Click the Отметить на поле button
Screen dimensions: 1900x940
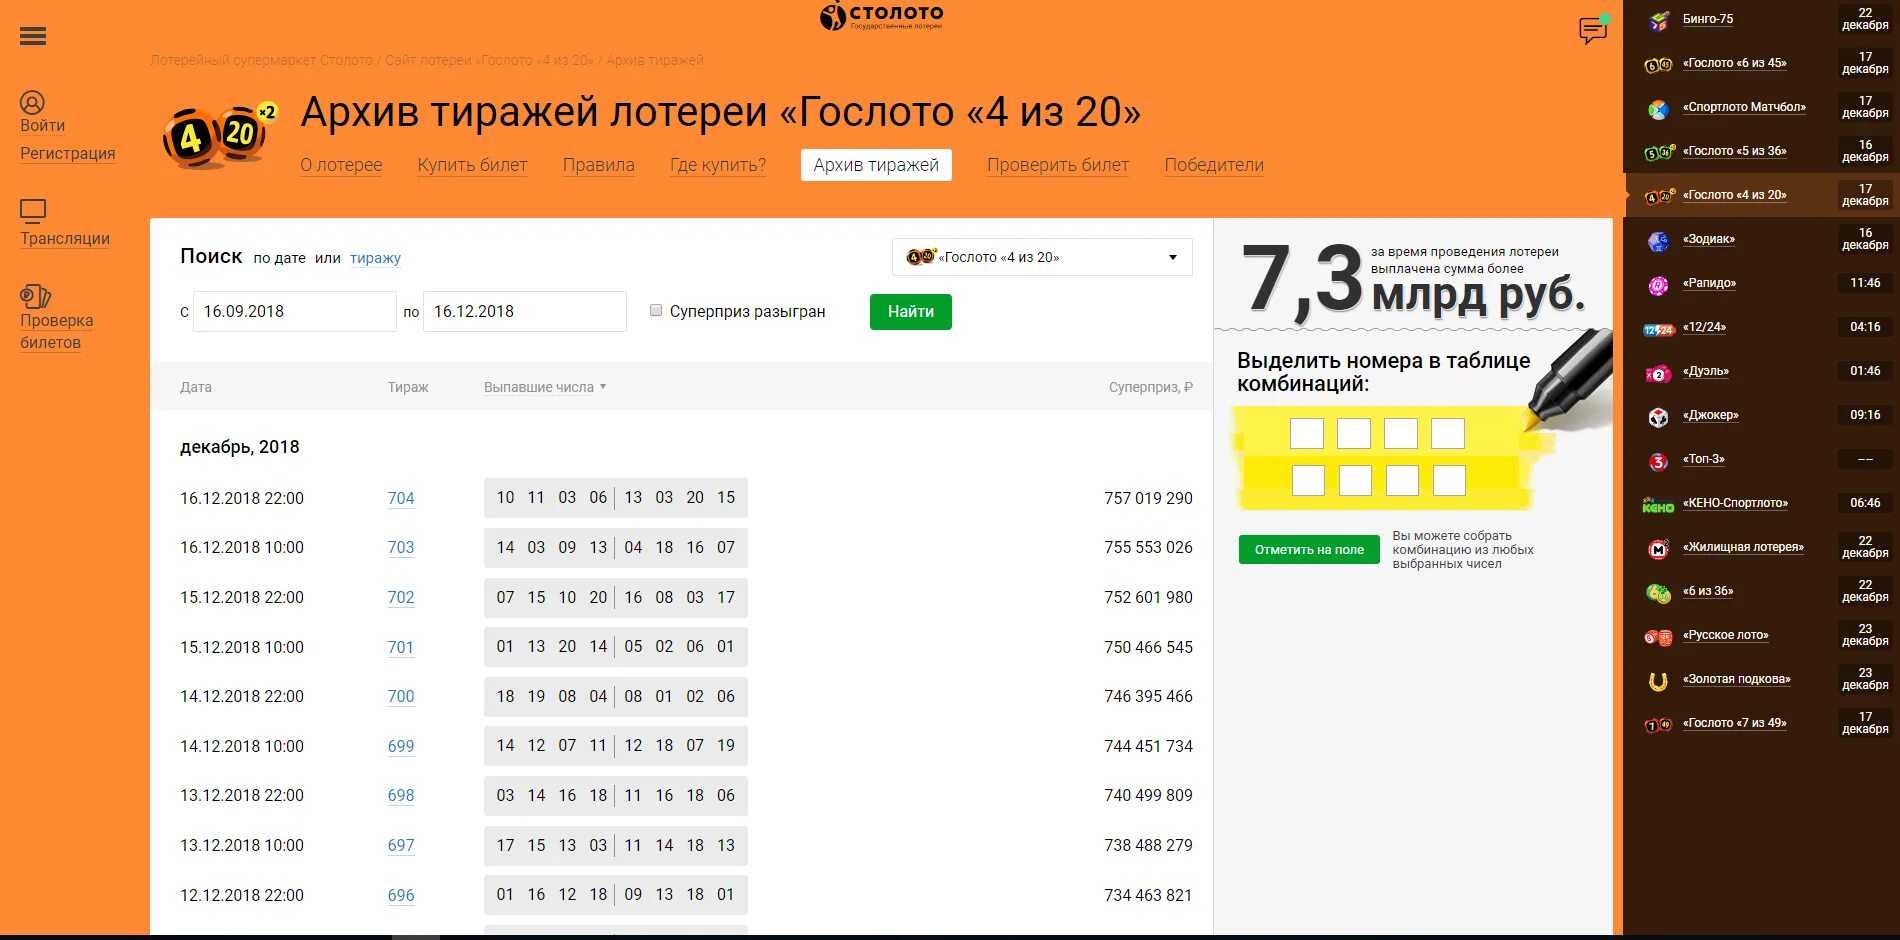coord(1309,549)
